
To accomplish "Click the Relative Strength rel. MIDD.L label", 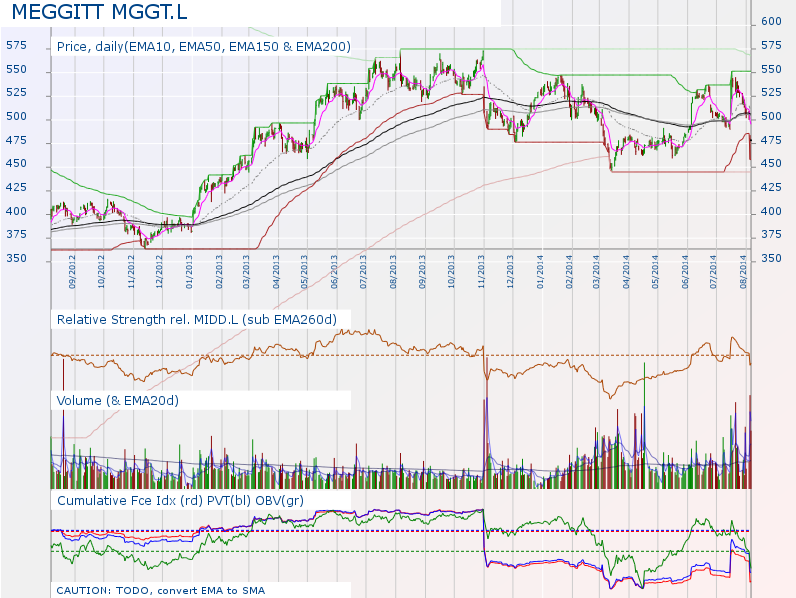I will [x=196, y=320].
